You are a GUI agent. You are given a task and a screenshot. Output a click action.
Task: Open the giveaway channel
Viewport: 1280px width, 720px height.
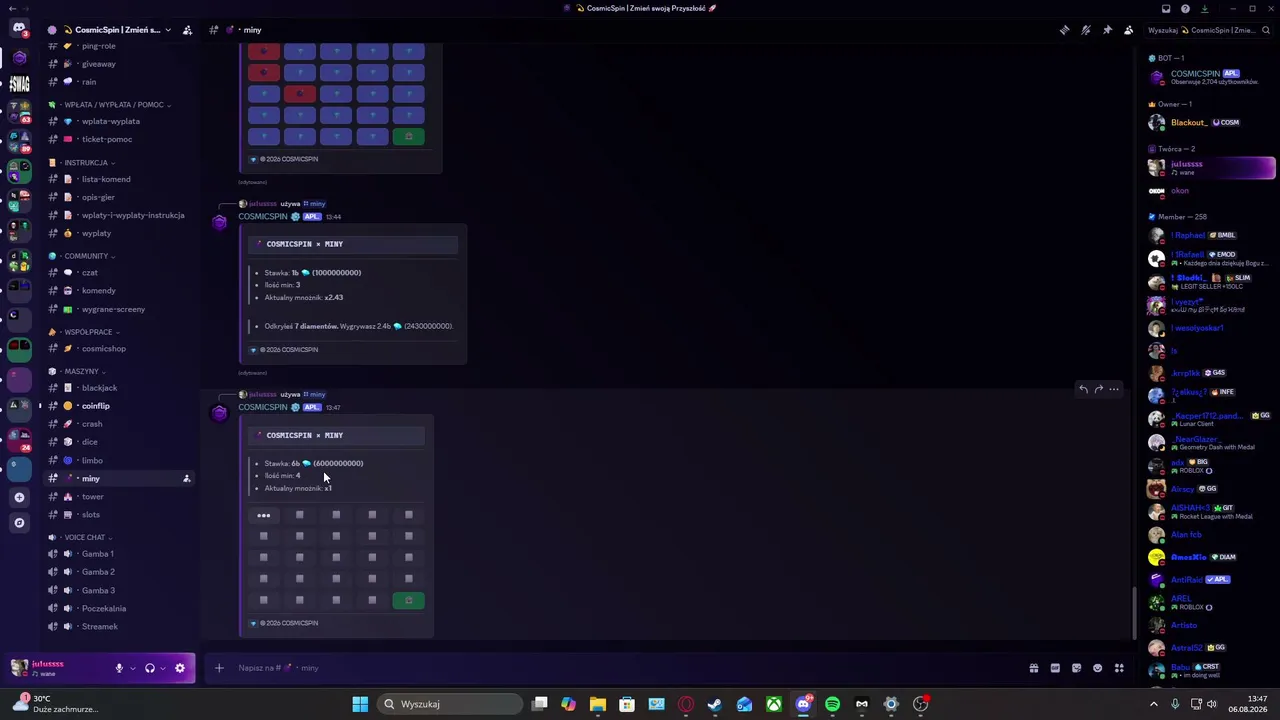tap(120, 64)
